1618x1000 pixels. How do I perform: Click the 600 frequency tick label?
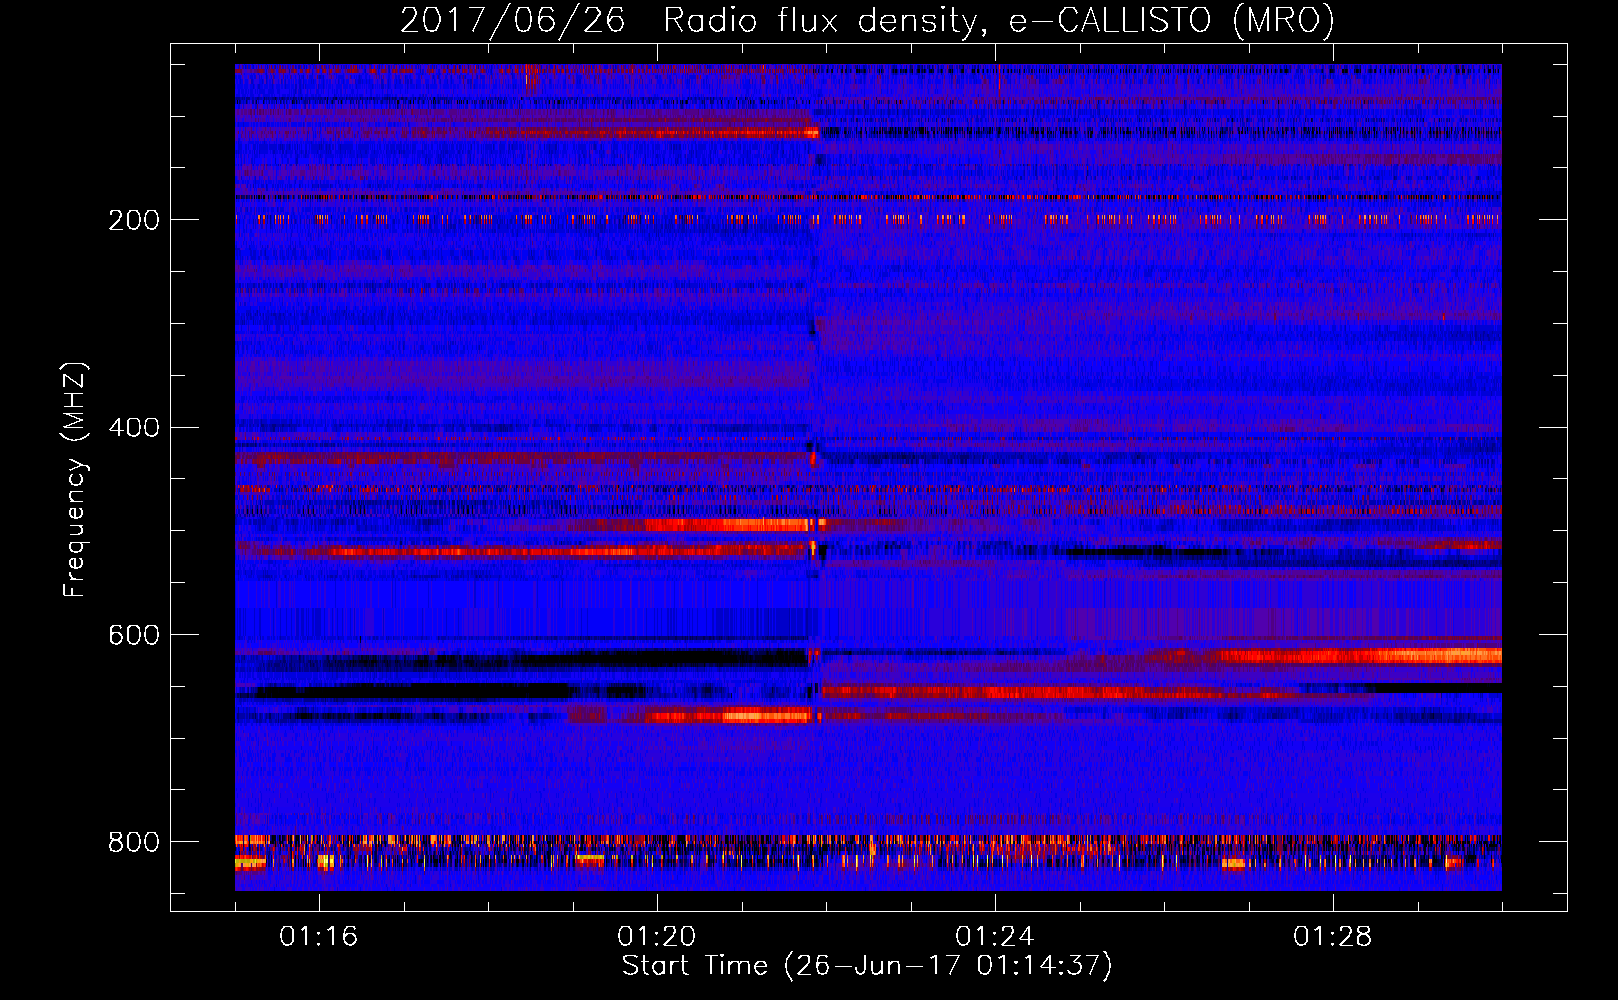click(134, 636)
